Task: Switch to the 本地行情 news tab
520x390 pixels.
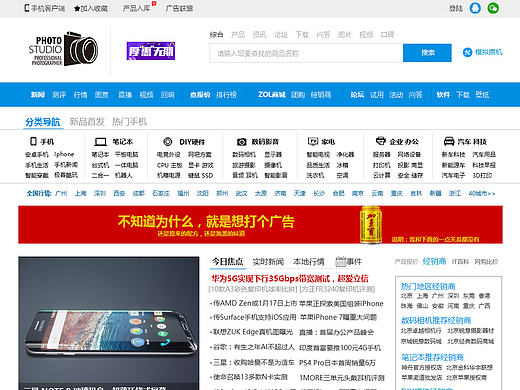Action: click(309, 262)
